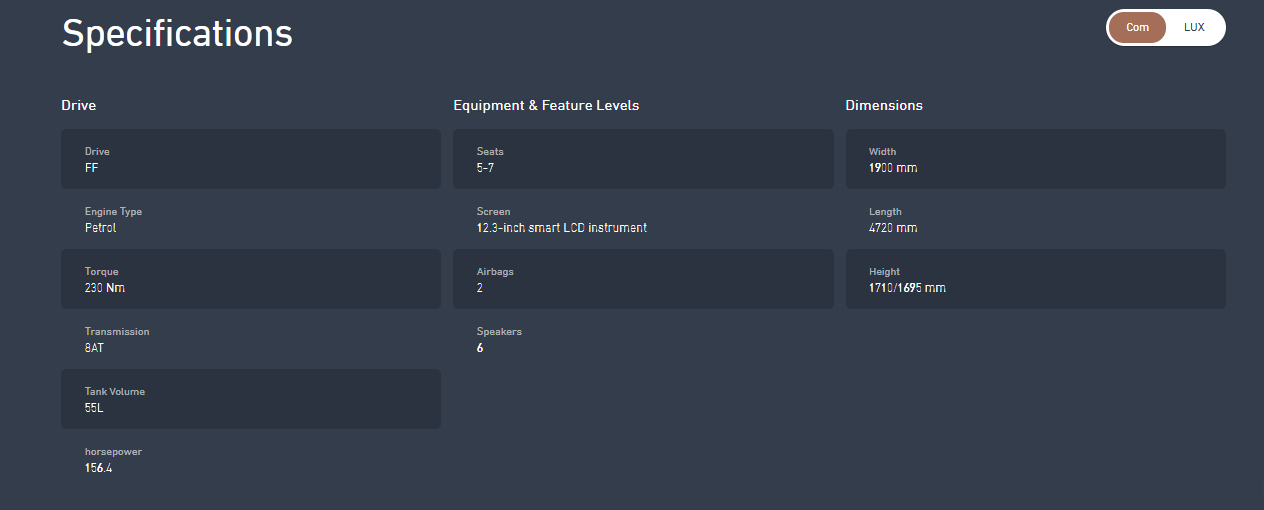
Task: Click the Specifications heading
Action: coord(177,33)
